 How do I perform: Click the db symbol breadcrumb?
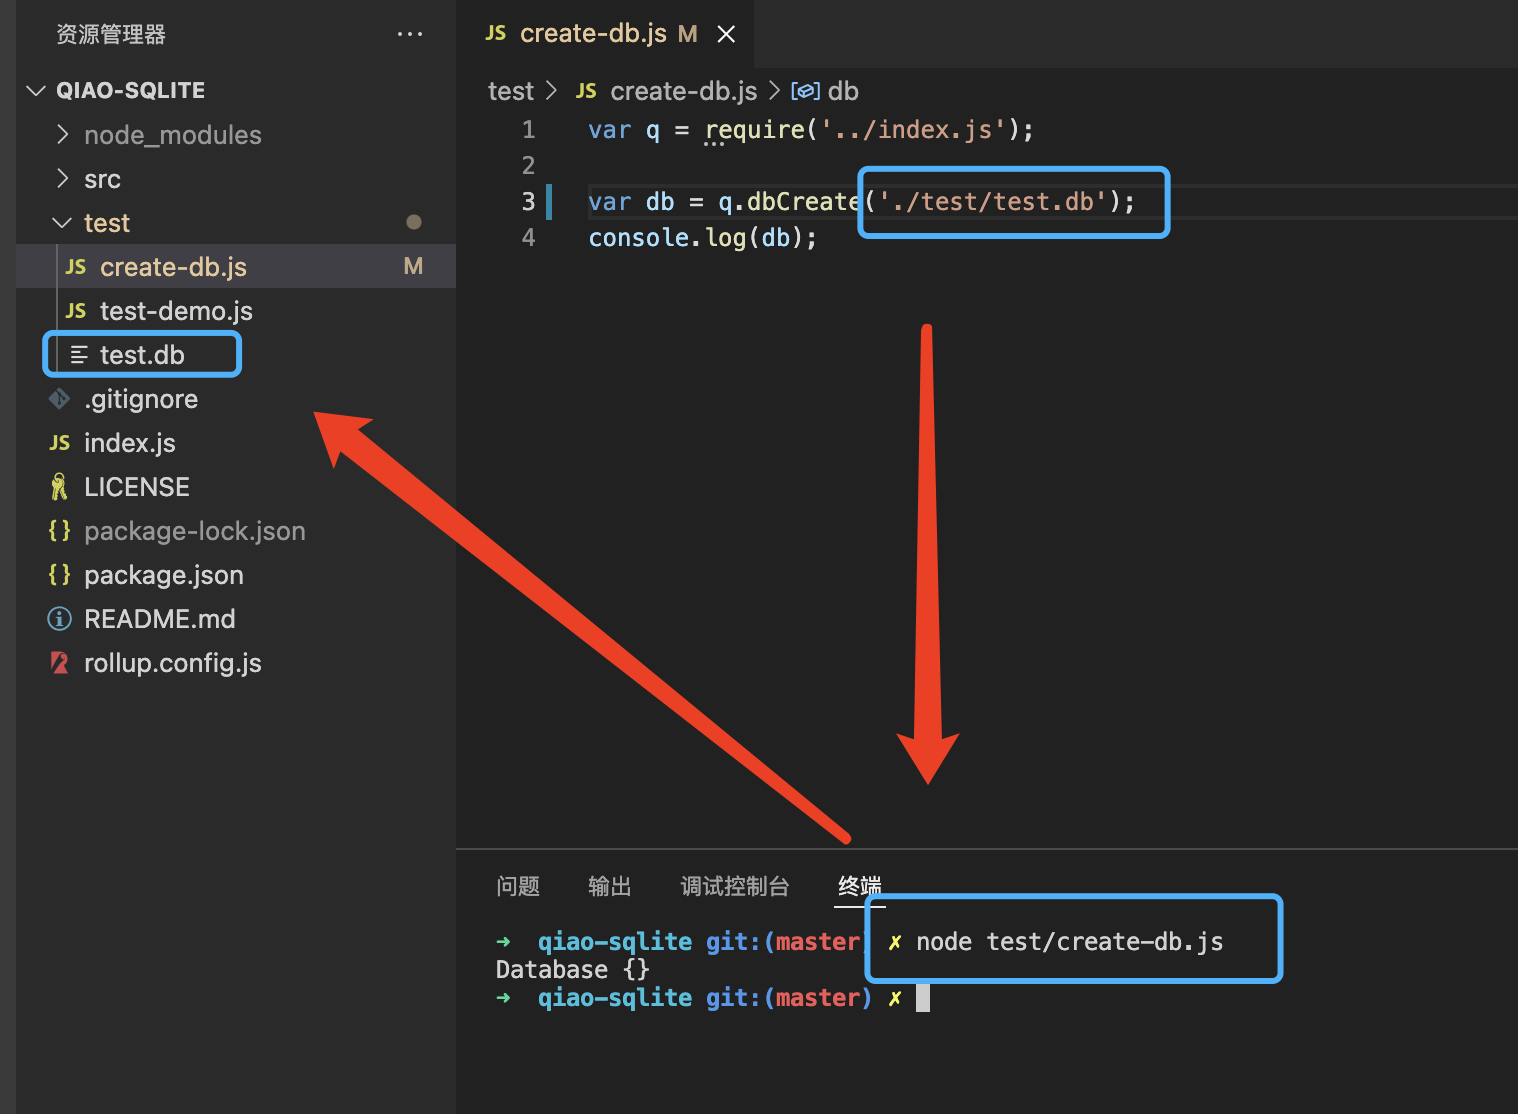coord(843,91)
